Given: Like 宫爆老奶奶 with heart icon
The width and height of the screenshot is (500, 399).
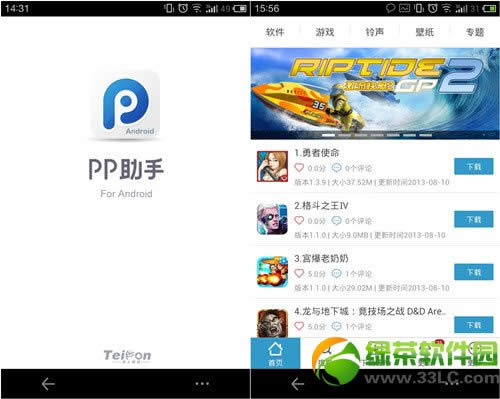Looking at the screenshot, I should click(299, 273).
